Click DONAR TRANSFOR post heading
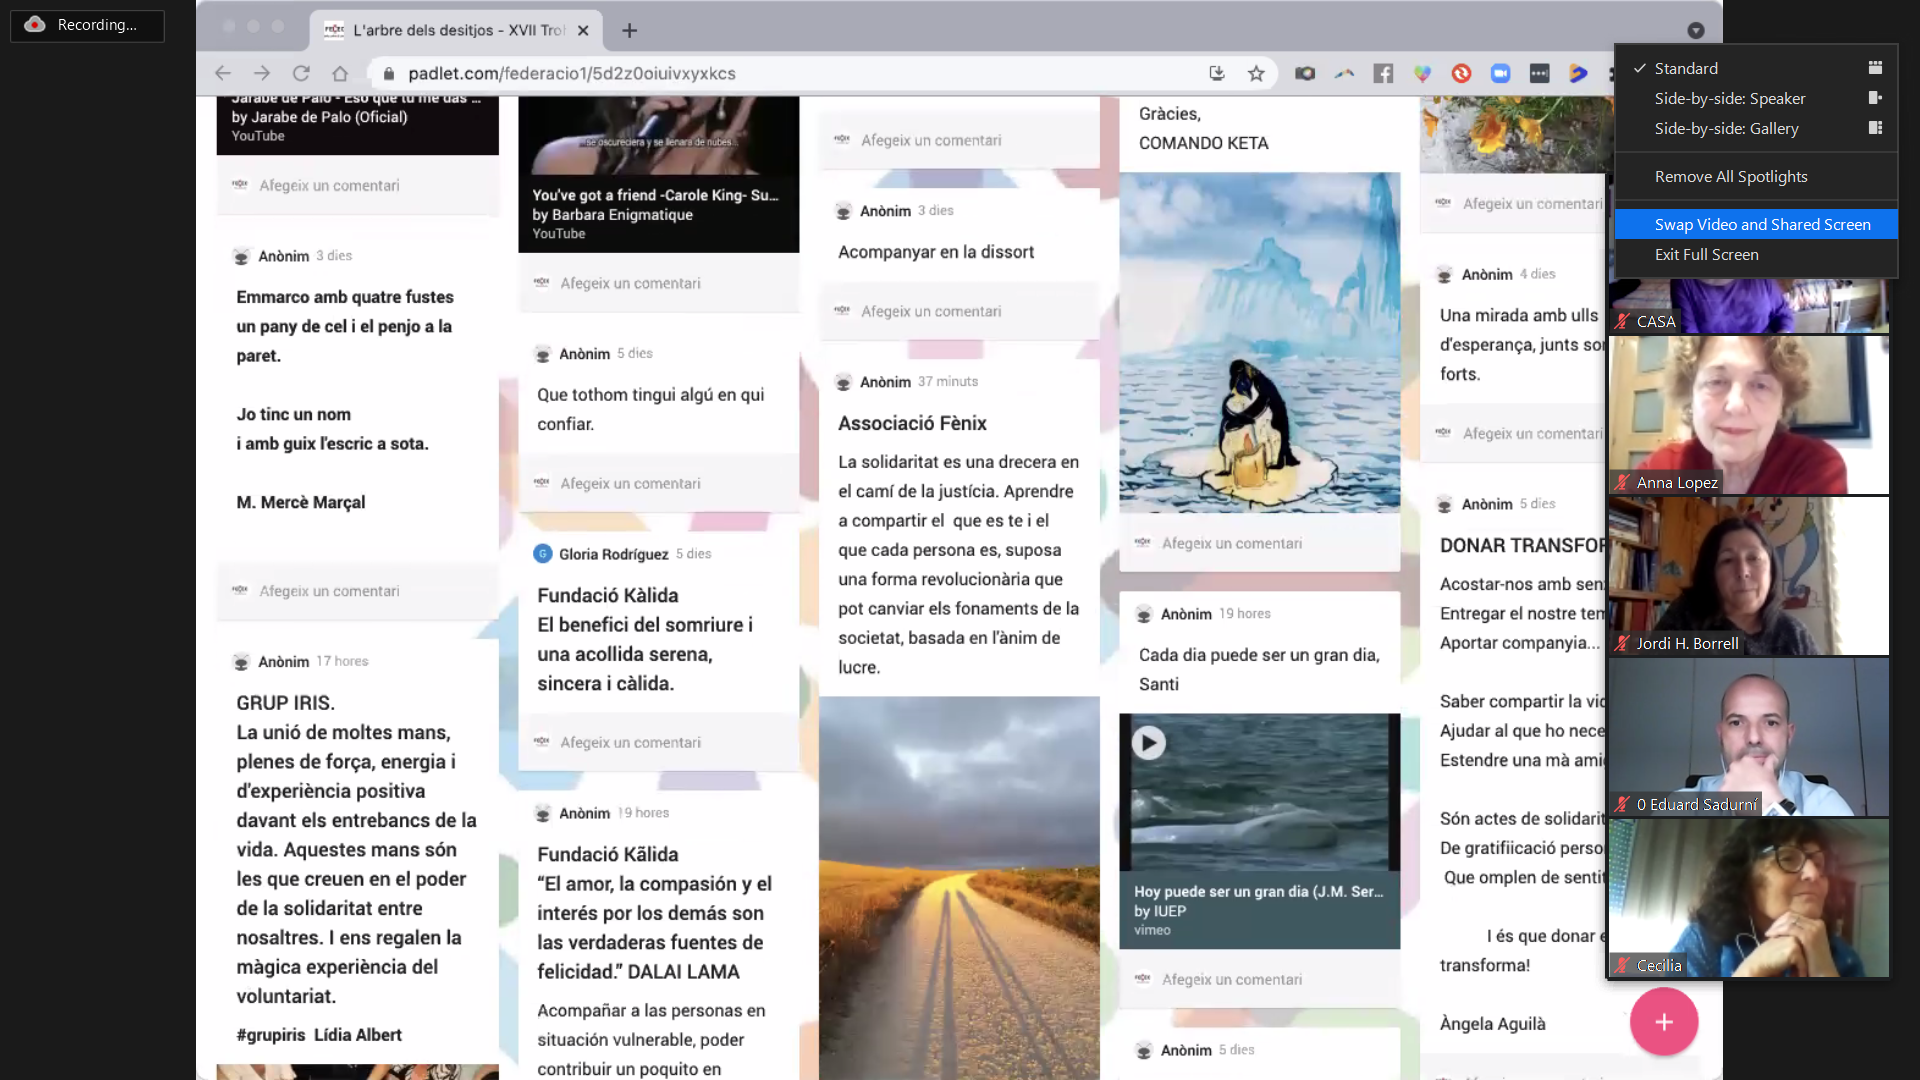This screenshot has width=1920, height=1080. 1522,545
